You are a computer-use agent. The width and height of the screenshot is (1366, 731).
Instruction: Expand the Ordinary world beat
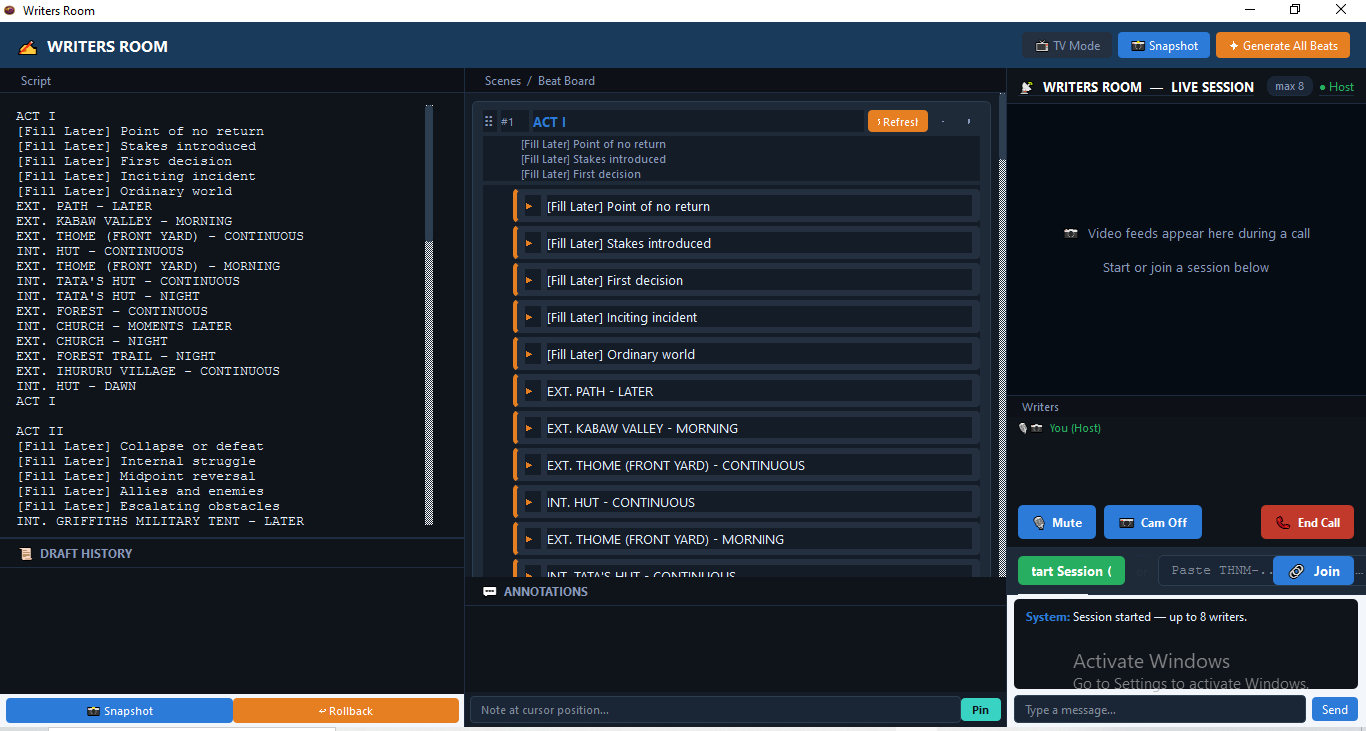click(x=529, y=354)
